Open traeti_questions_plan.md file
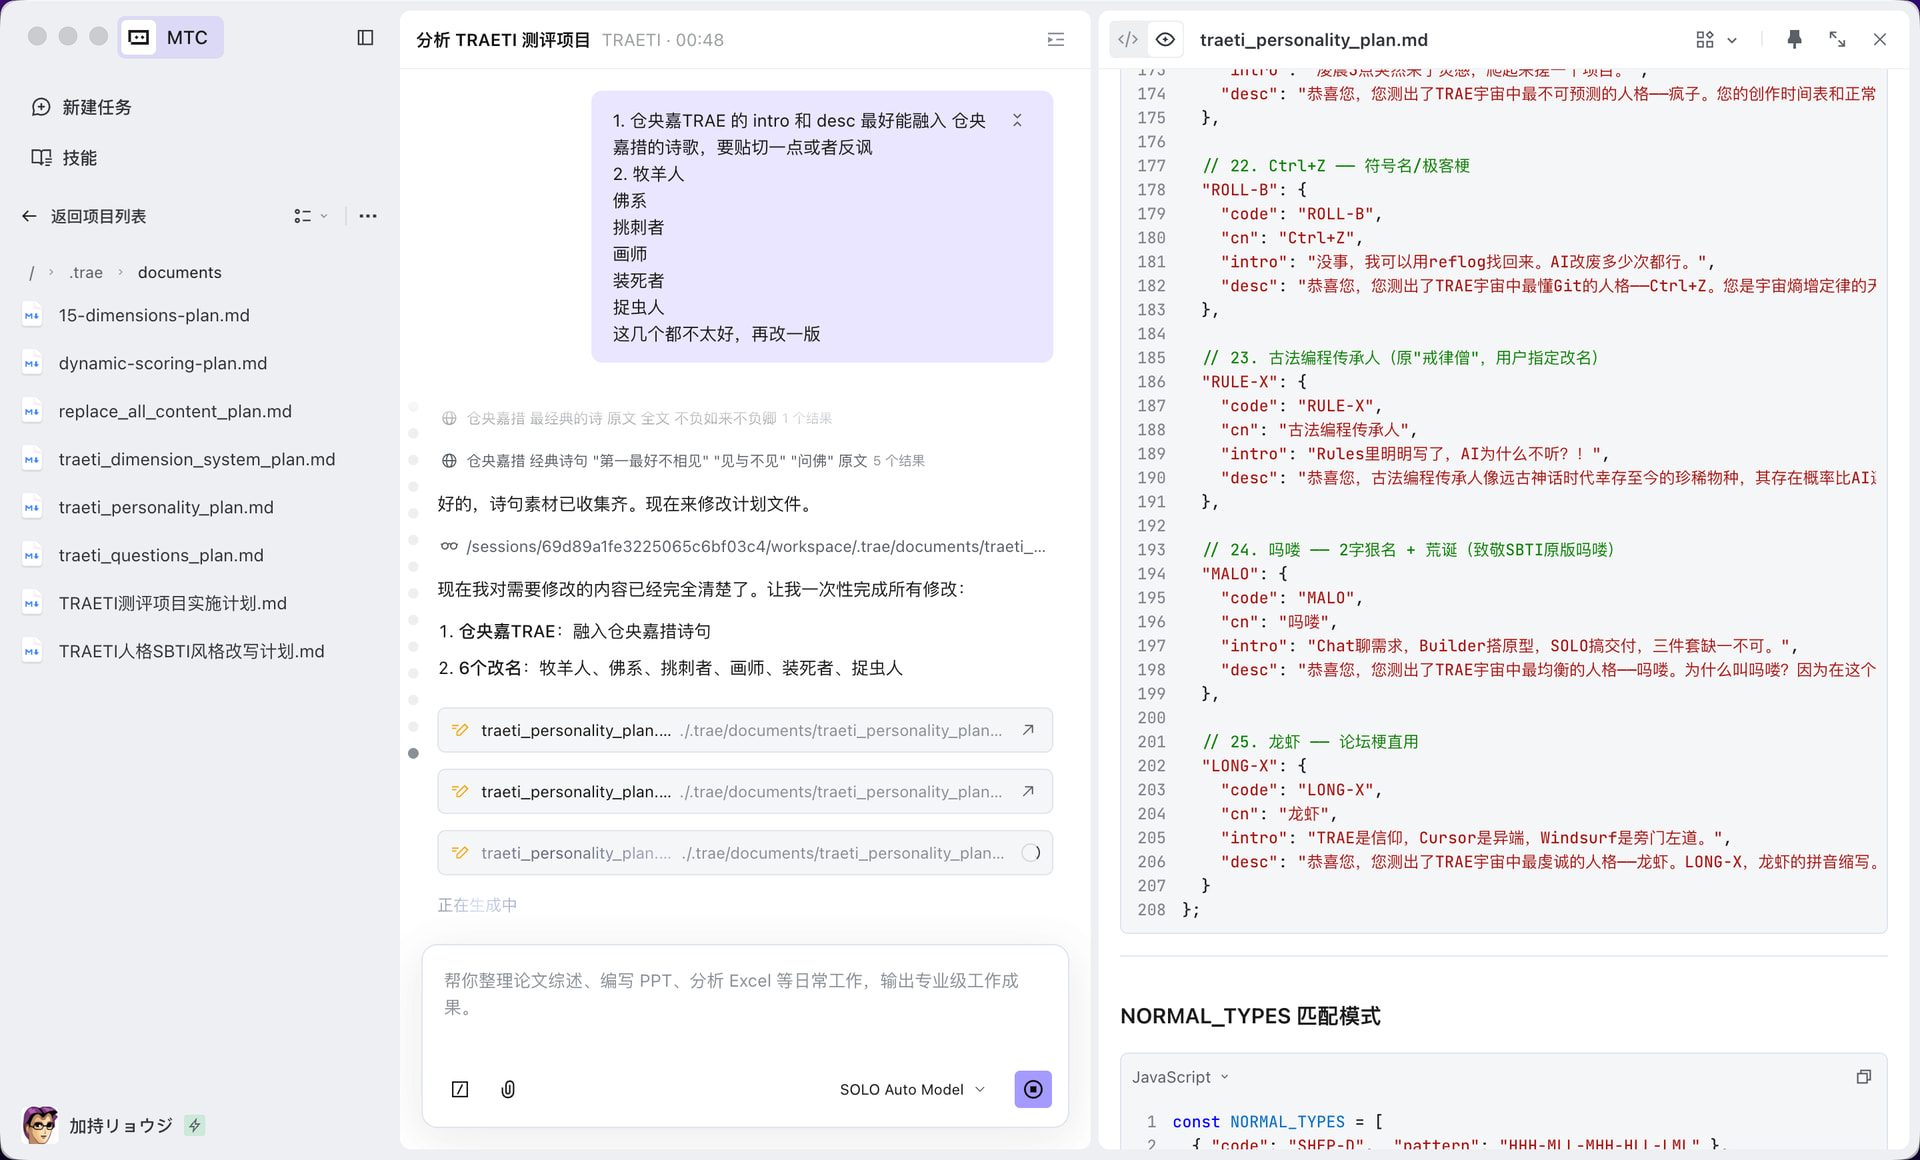 [x=161, y=555]
